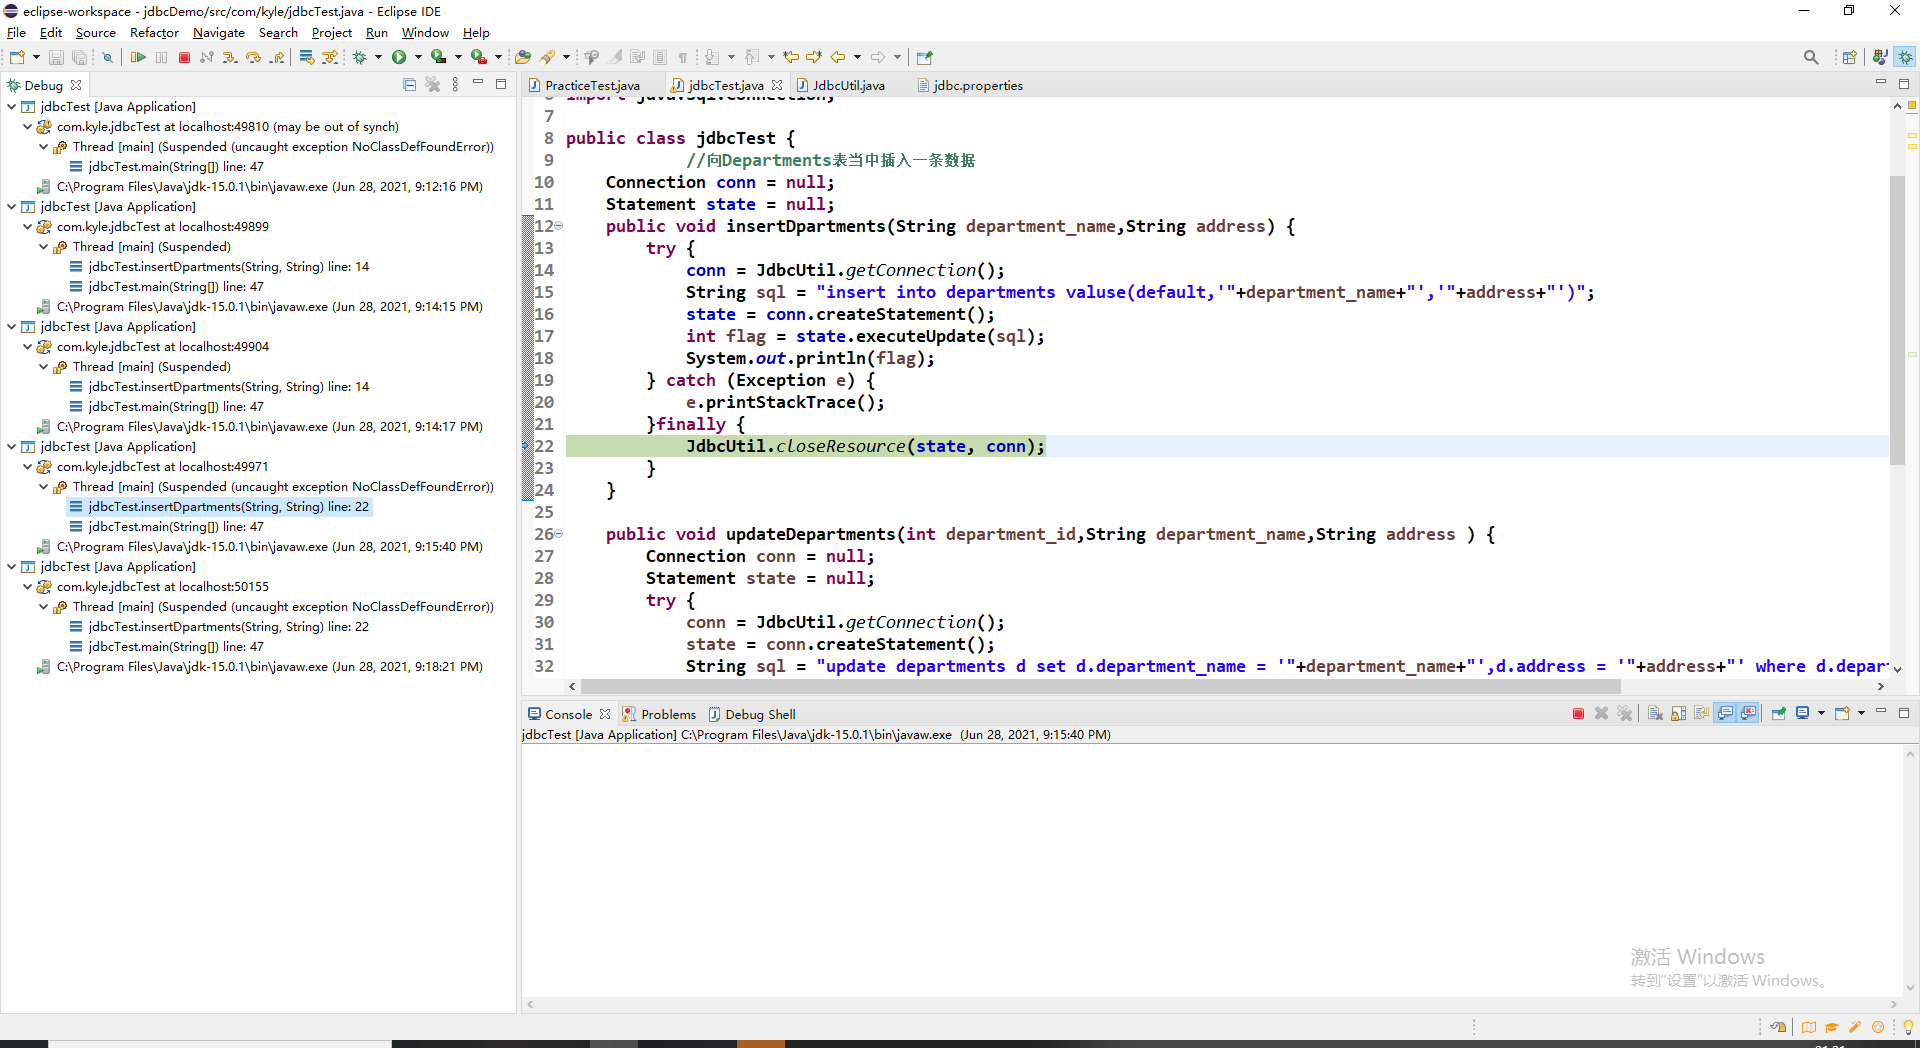Viewport: 1920px width, 1048px height.
Task: Switch to the jdbc.properties editor tab
Action: (x=978, y=86)
